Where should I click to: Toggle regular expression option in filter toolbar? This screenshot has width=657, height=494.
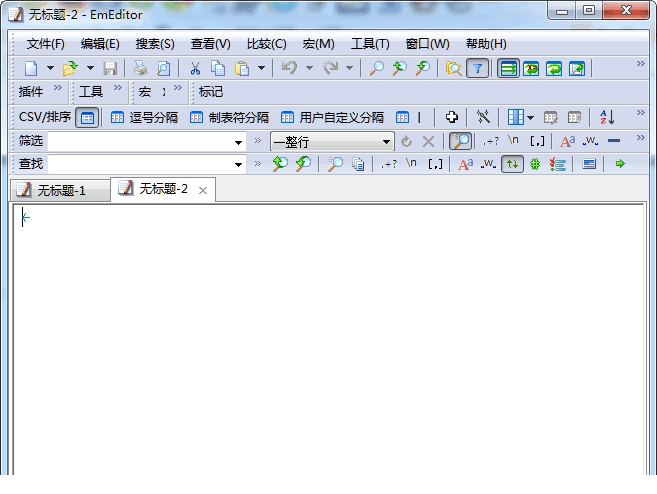(491, 141)
